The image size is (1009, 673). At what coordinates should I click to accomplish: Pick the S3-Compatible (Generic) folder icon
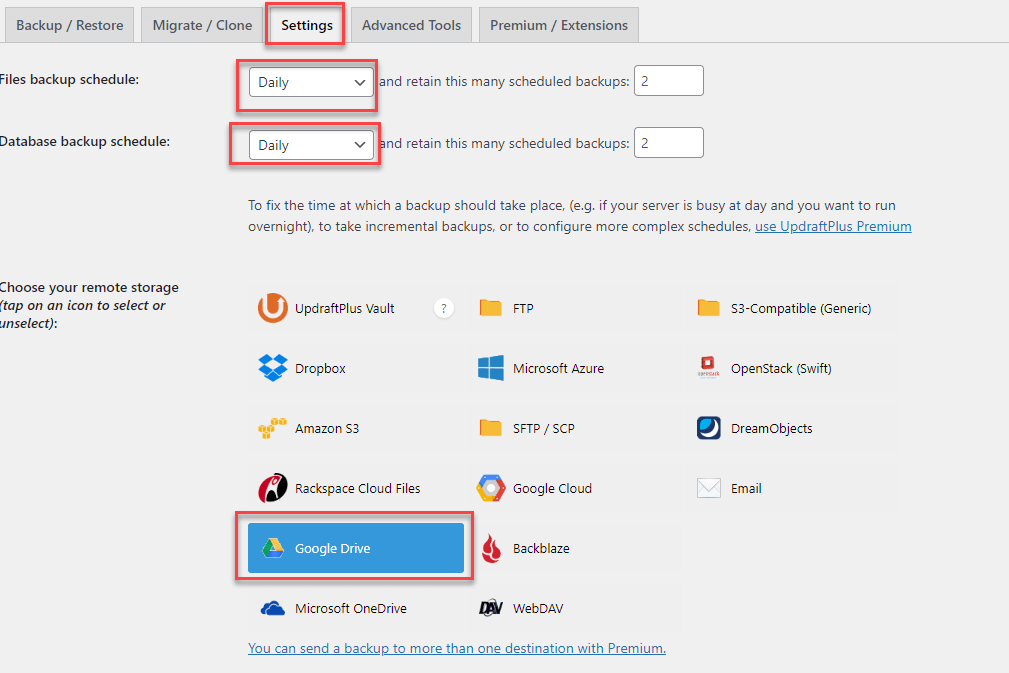pos(708,308)
